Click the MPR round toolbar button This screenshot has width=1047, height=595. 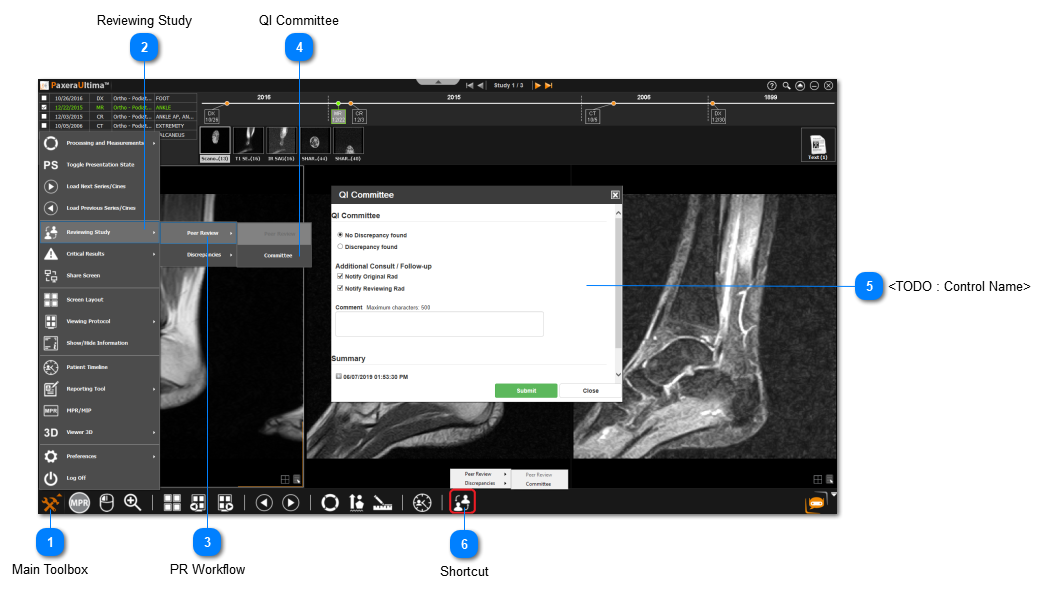pos(79,503)
